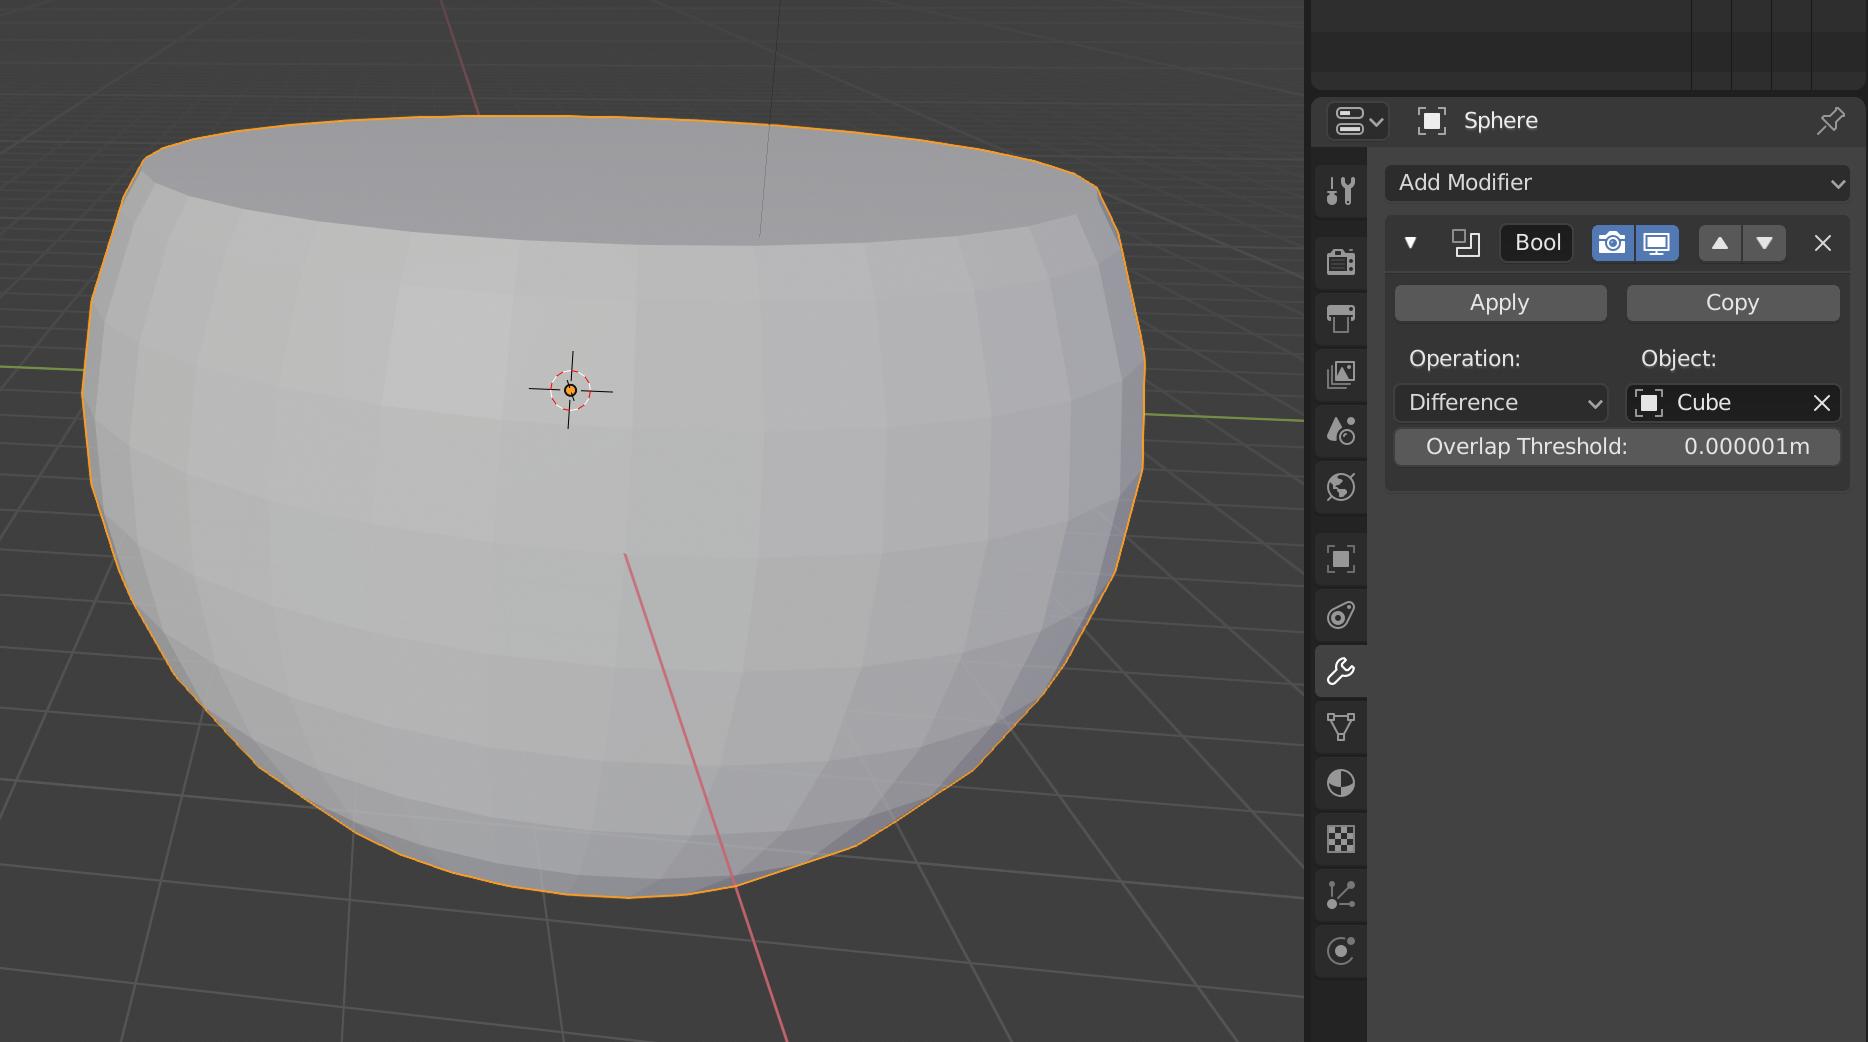Click the 3D cursor in the viewport
Screen dimensions: 1868x1042
click(x=570, y=390)
